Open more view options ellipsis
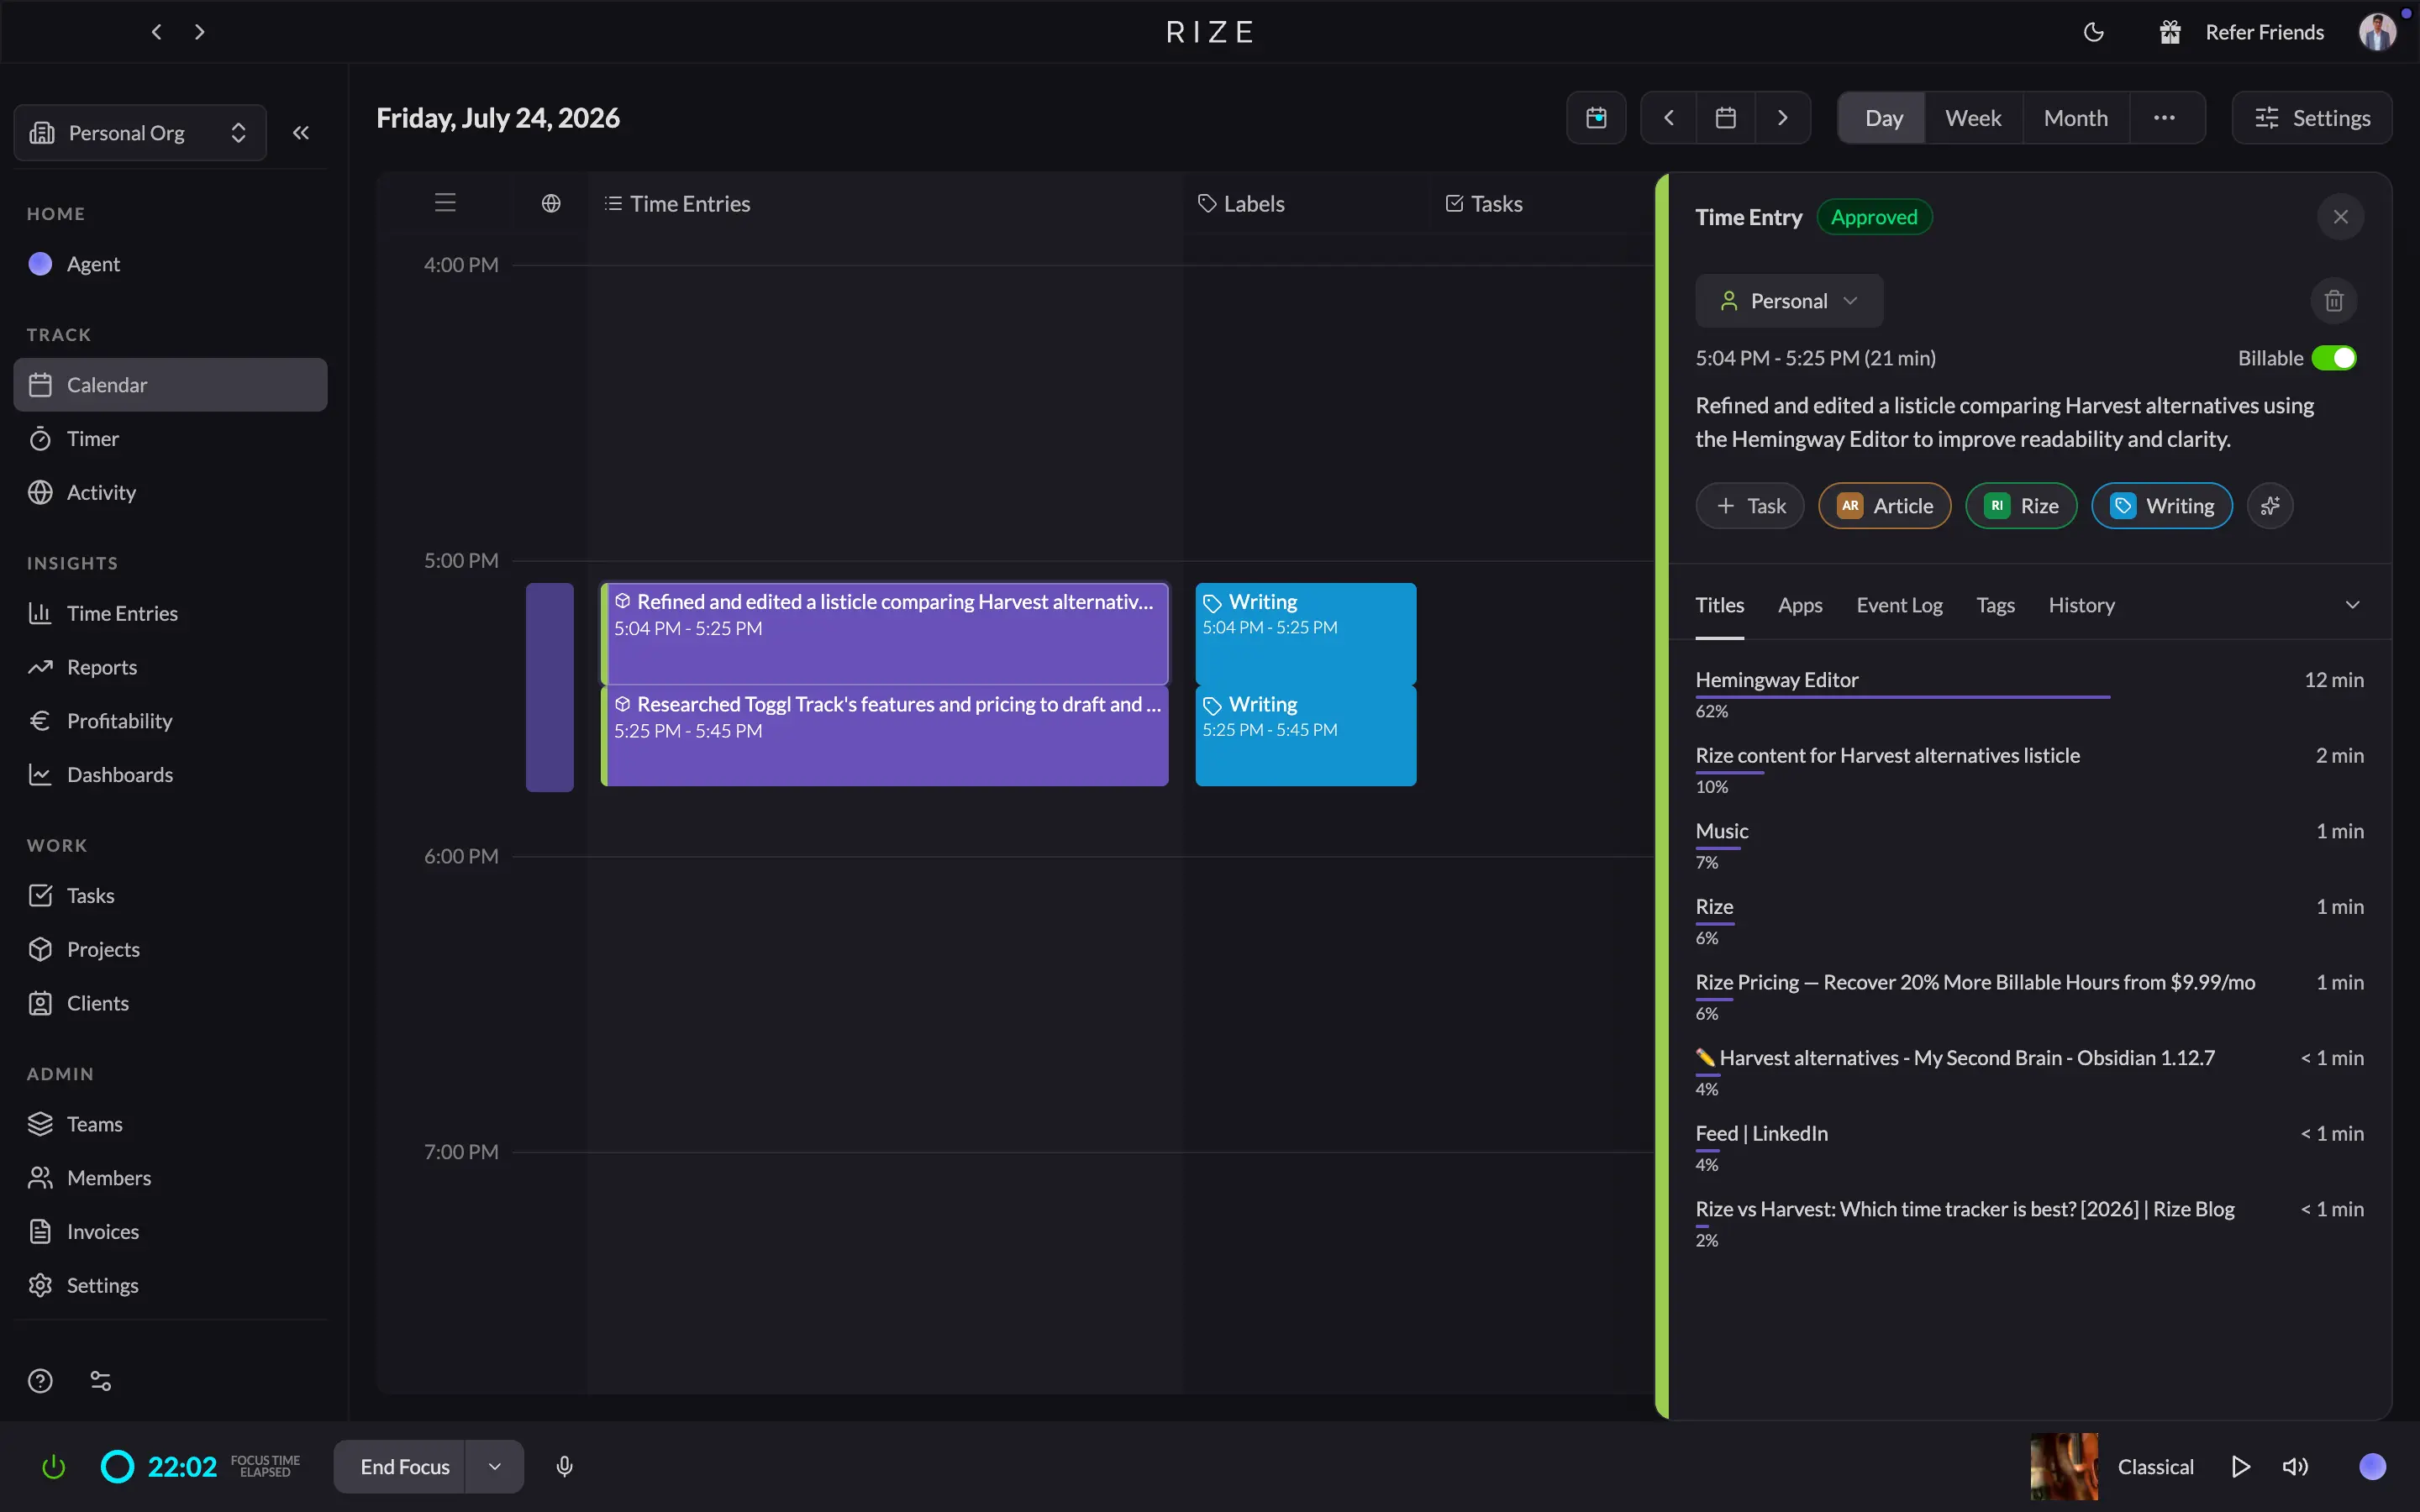The width and height of the screenshot is (2420, 1512). point(2165,118)
